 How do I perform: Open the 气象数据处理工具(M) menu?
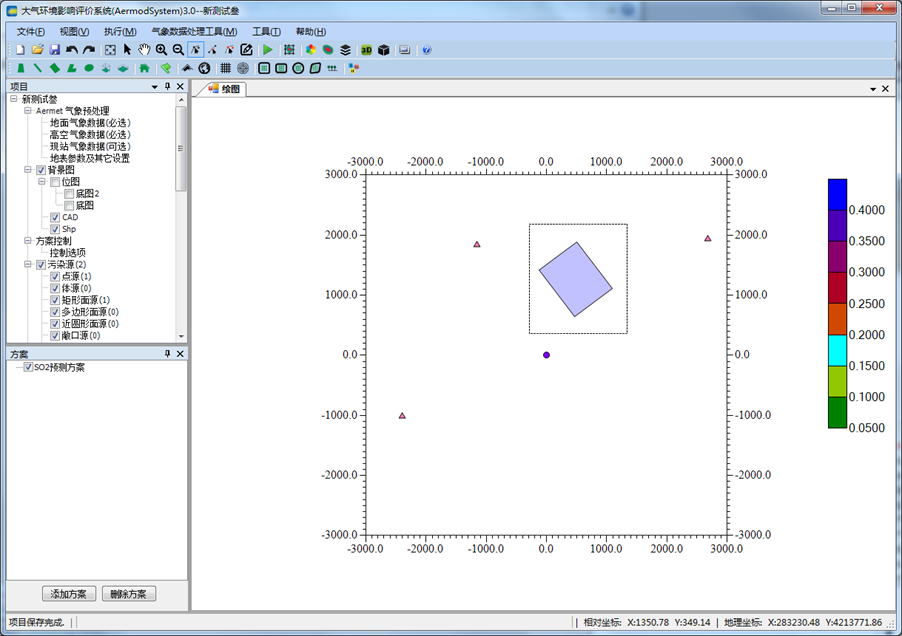tap(194, 31)
